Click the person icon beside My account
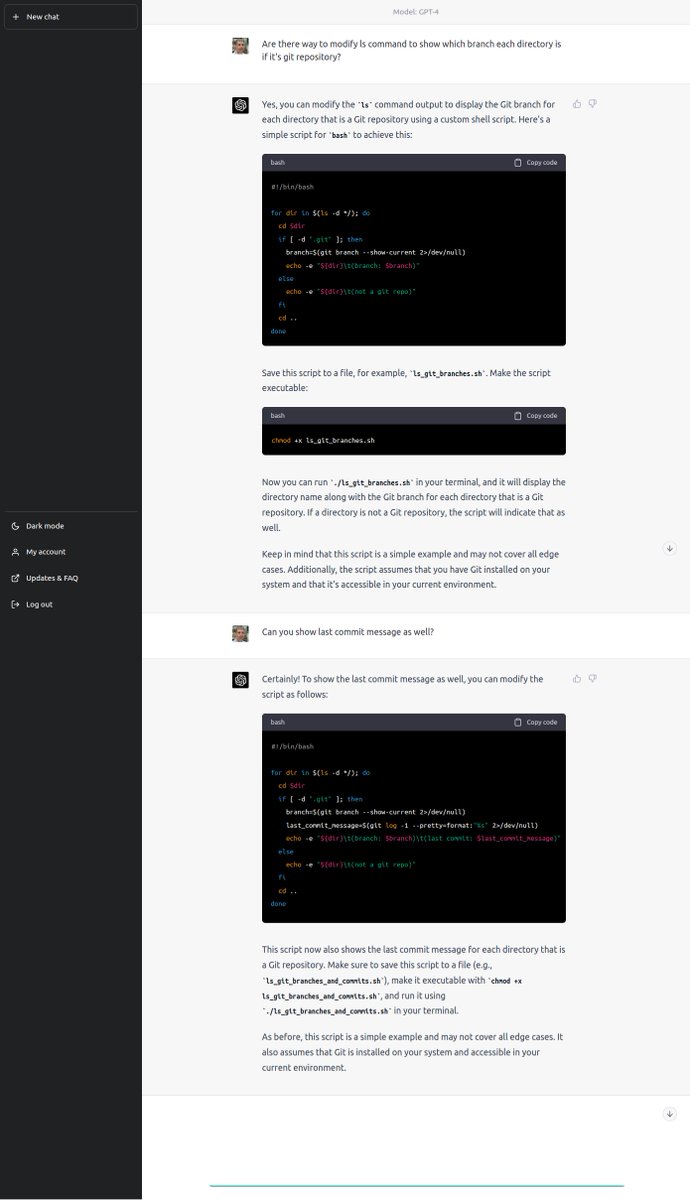This screenshot has width=690, height=1200. [x=15, y=552]
